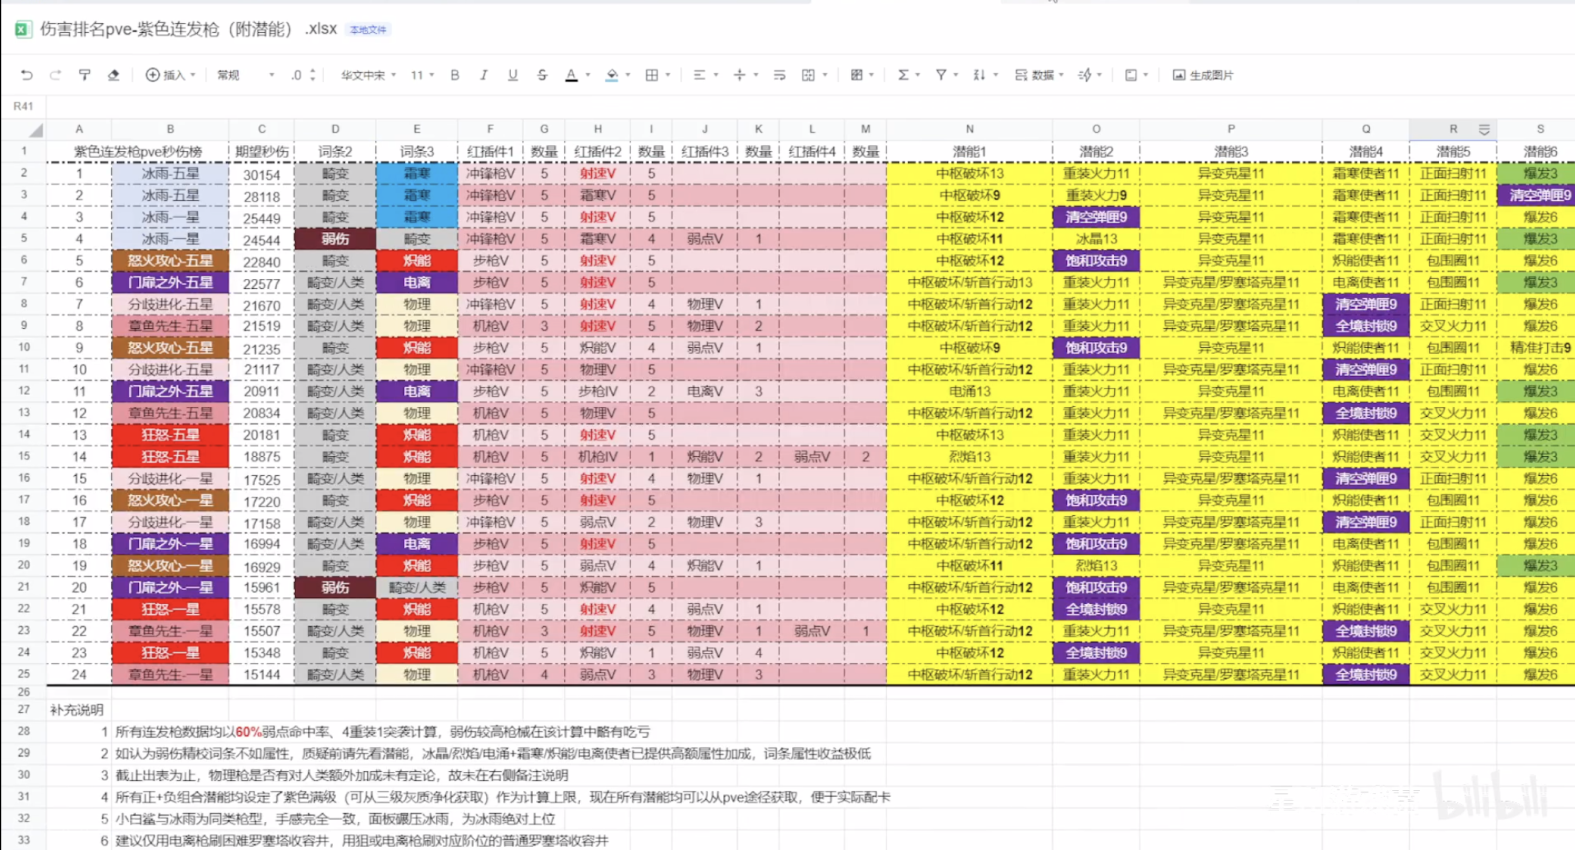Toggle italic formatting

coord(484,75)
